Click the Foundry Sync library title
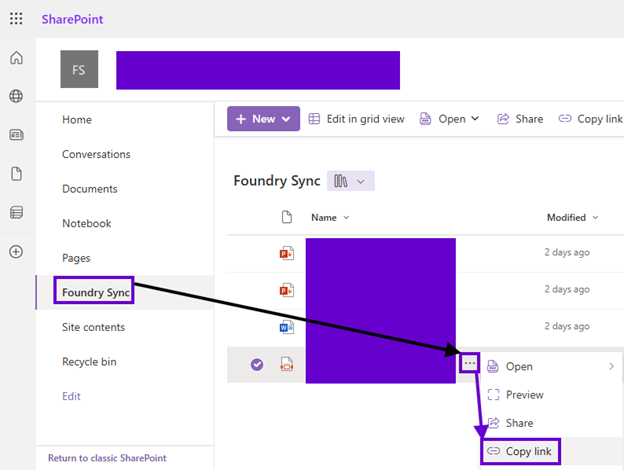 [277, 181]
